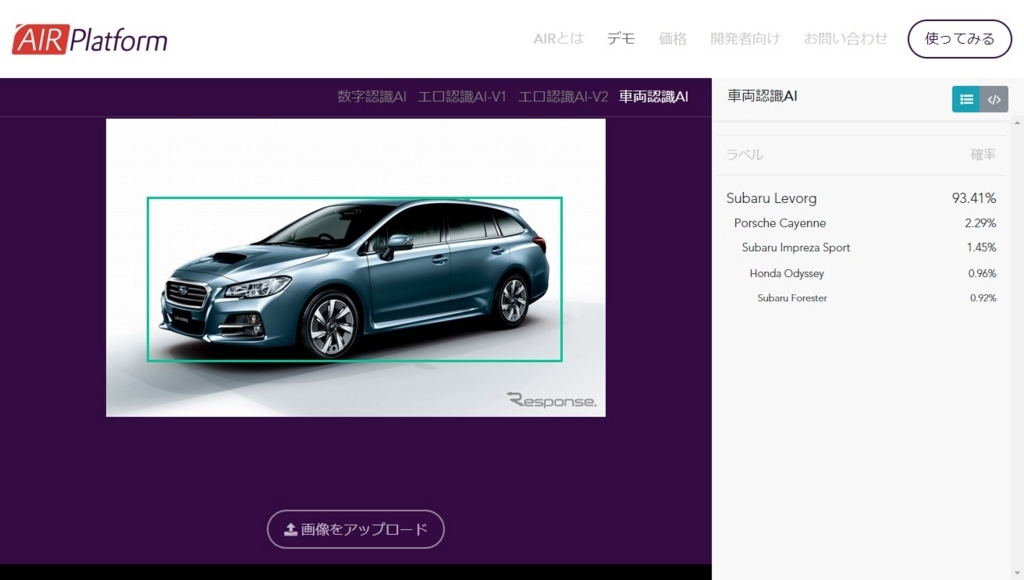This screenshot has height=580, width=1024.
Task: Click the 使ってみる button
Action: coord(959,39)
